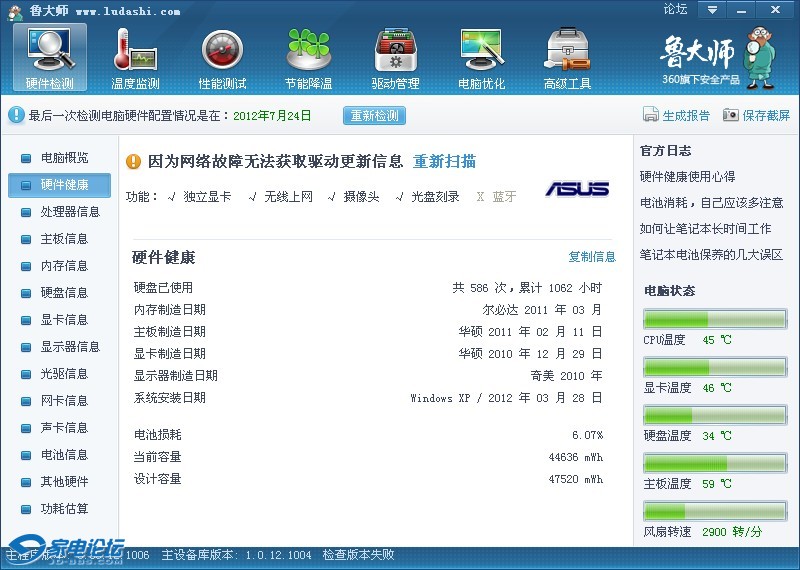Select 显卡信息 in the sidebar
800x570 pixels.
point(64,320)
